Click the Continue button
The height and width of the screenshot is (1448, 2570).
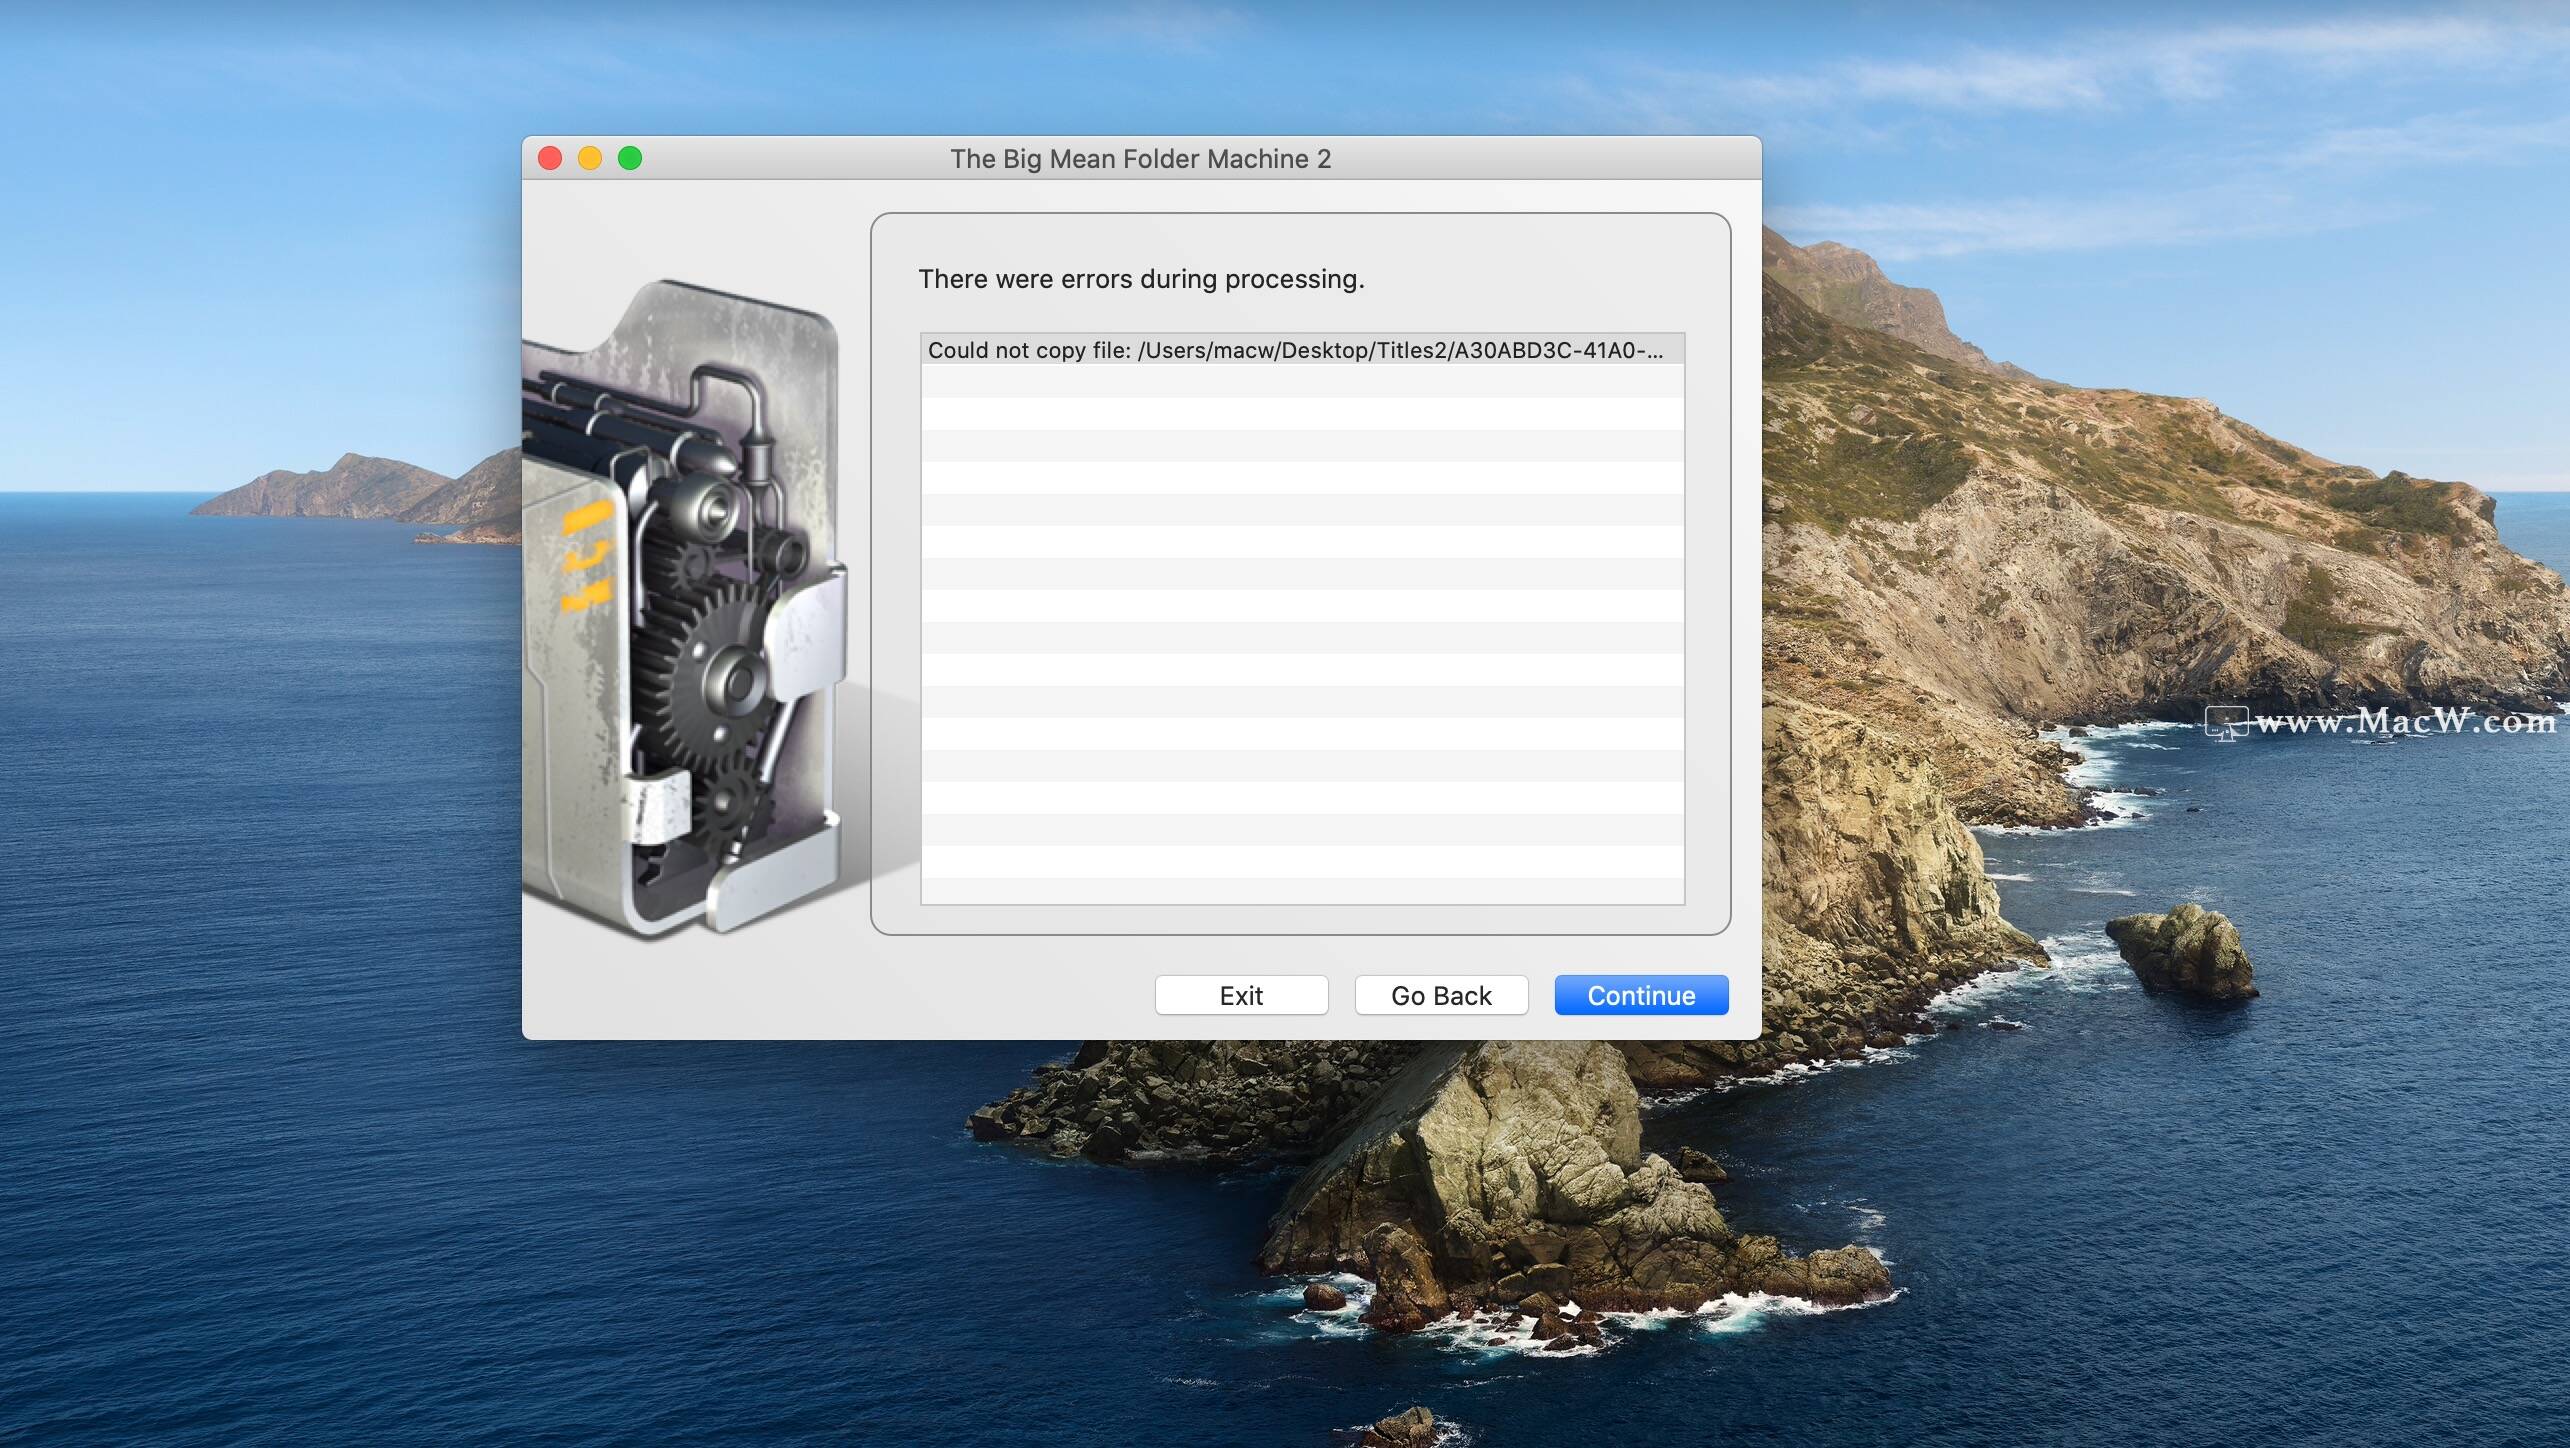point(1641,995)
